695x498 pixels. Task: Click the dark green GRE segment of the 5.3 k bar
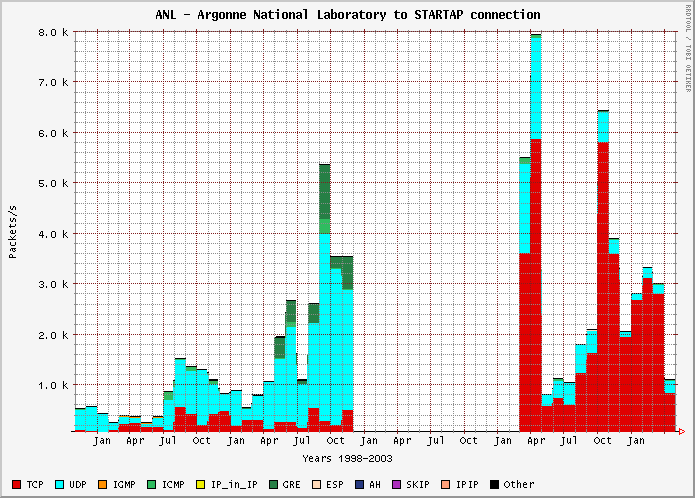point(324,192)
